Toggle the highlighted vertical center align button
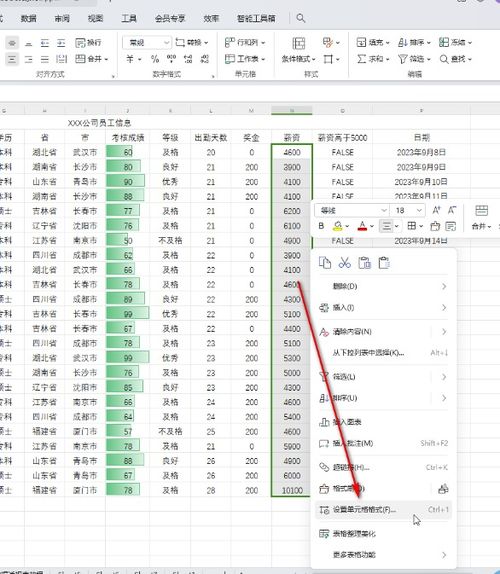The image size is (500, 574). 12,43
